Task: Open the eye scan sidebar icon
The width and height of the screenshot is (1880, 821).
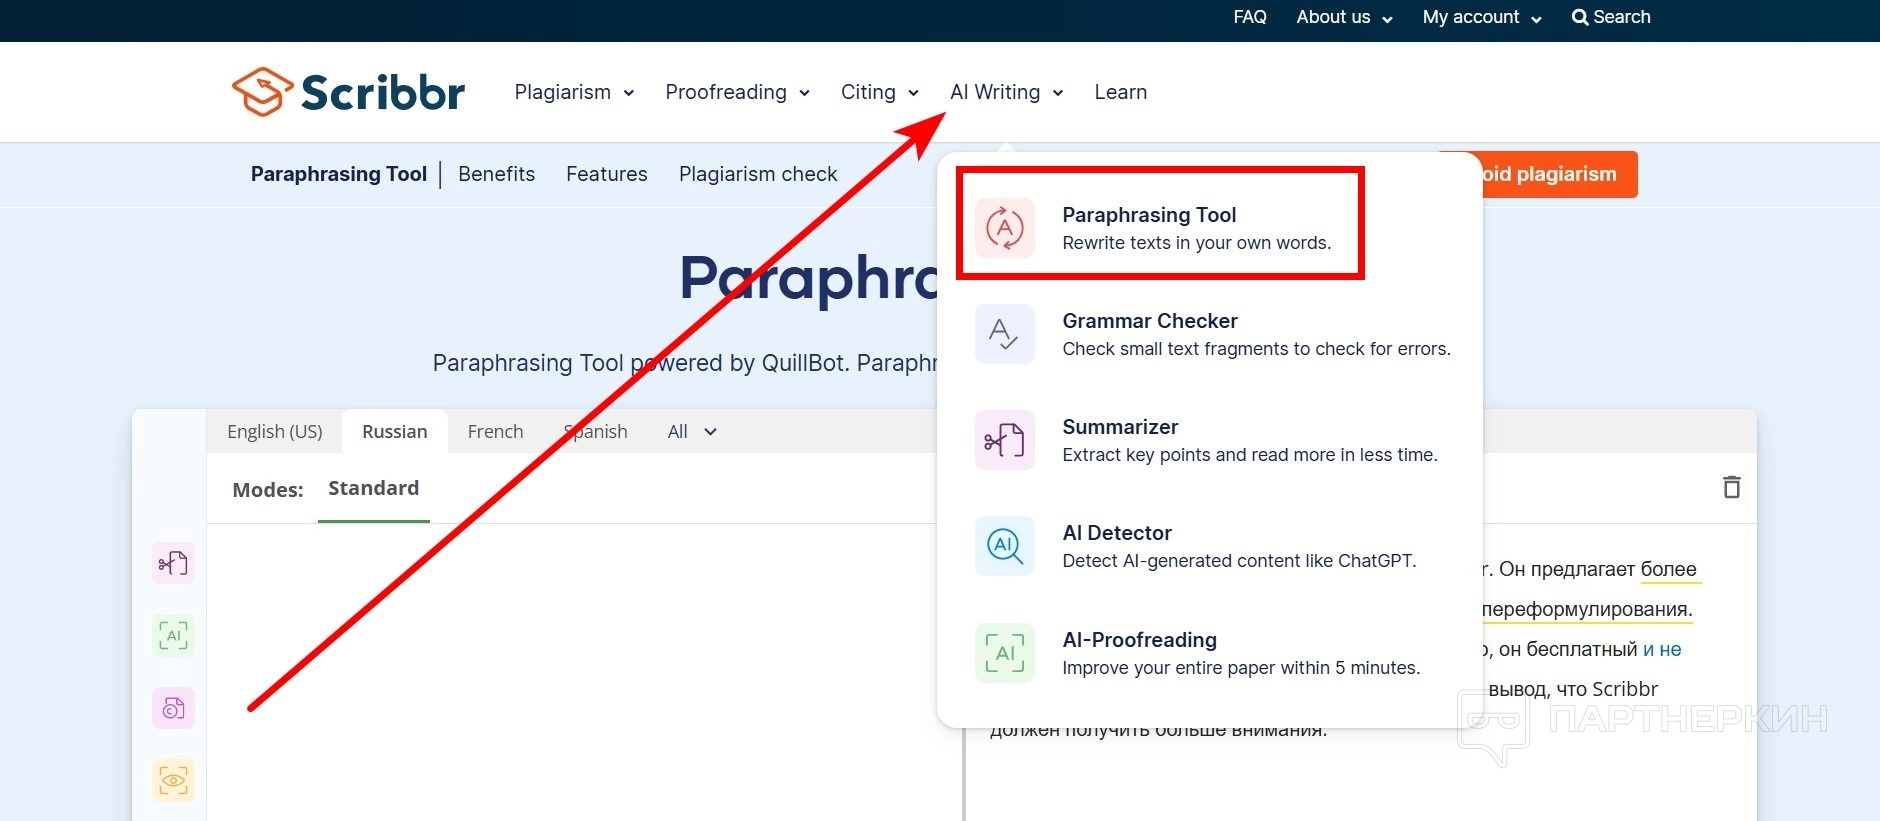Action: (173, 780)
